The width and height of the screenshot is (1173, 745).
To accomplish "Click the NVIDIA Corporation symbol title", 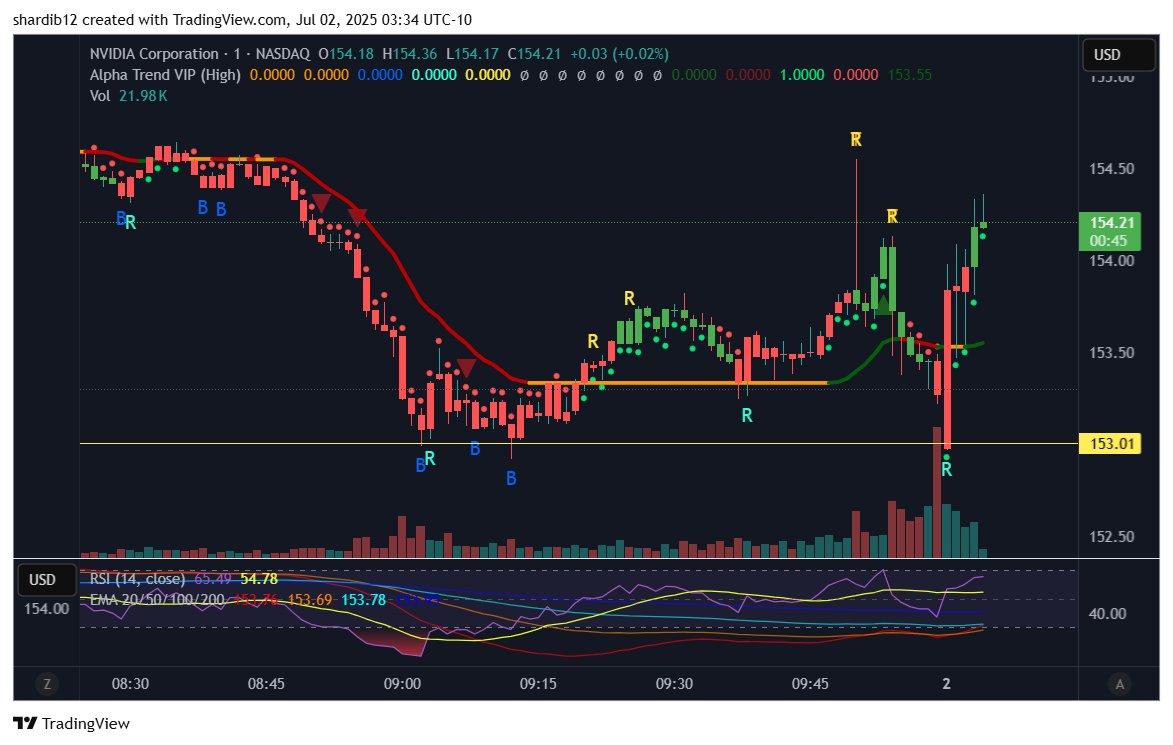I will click(153, 54).
